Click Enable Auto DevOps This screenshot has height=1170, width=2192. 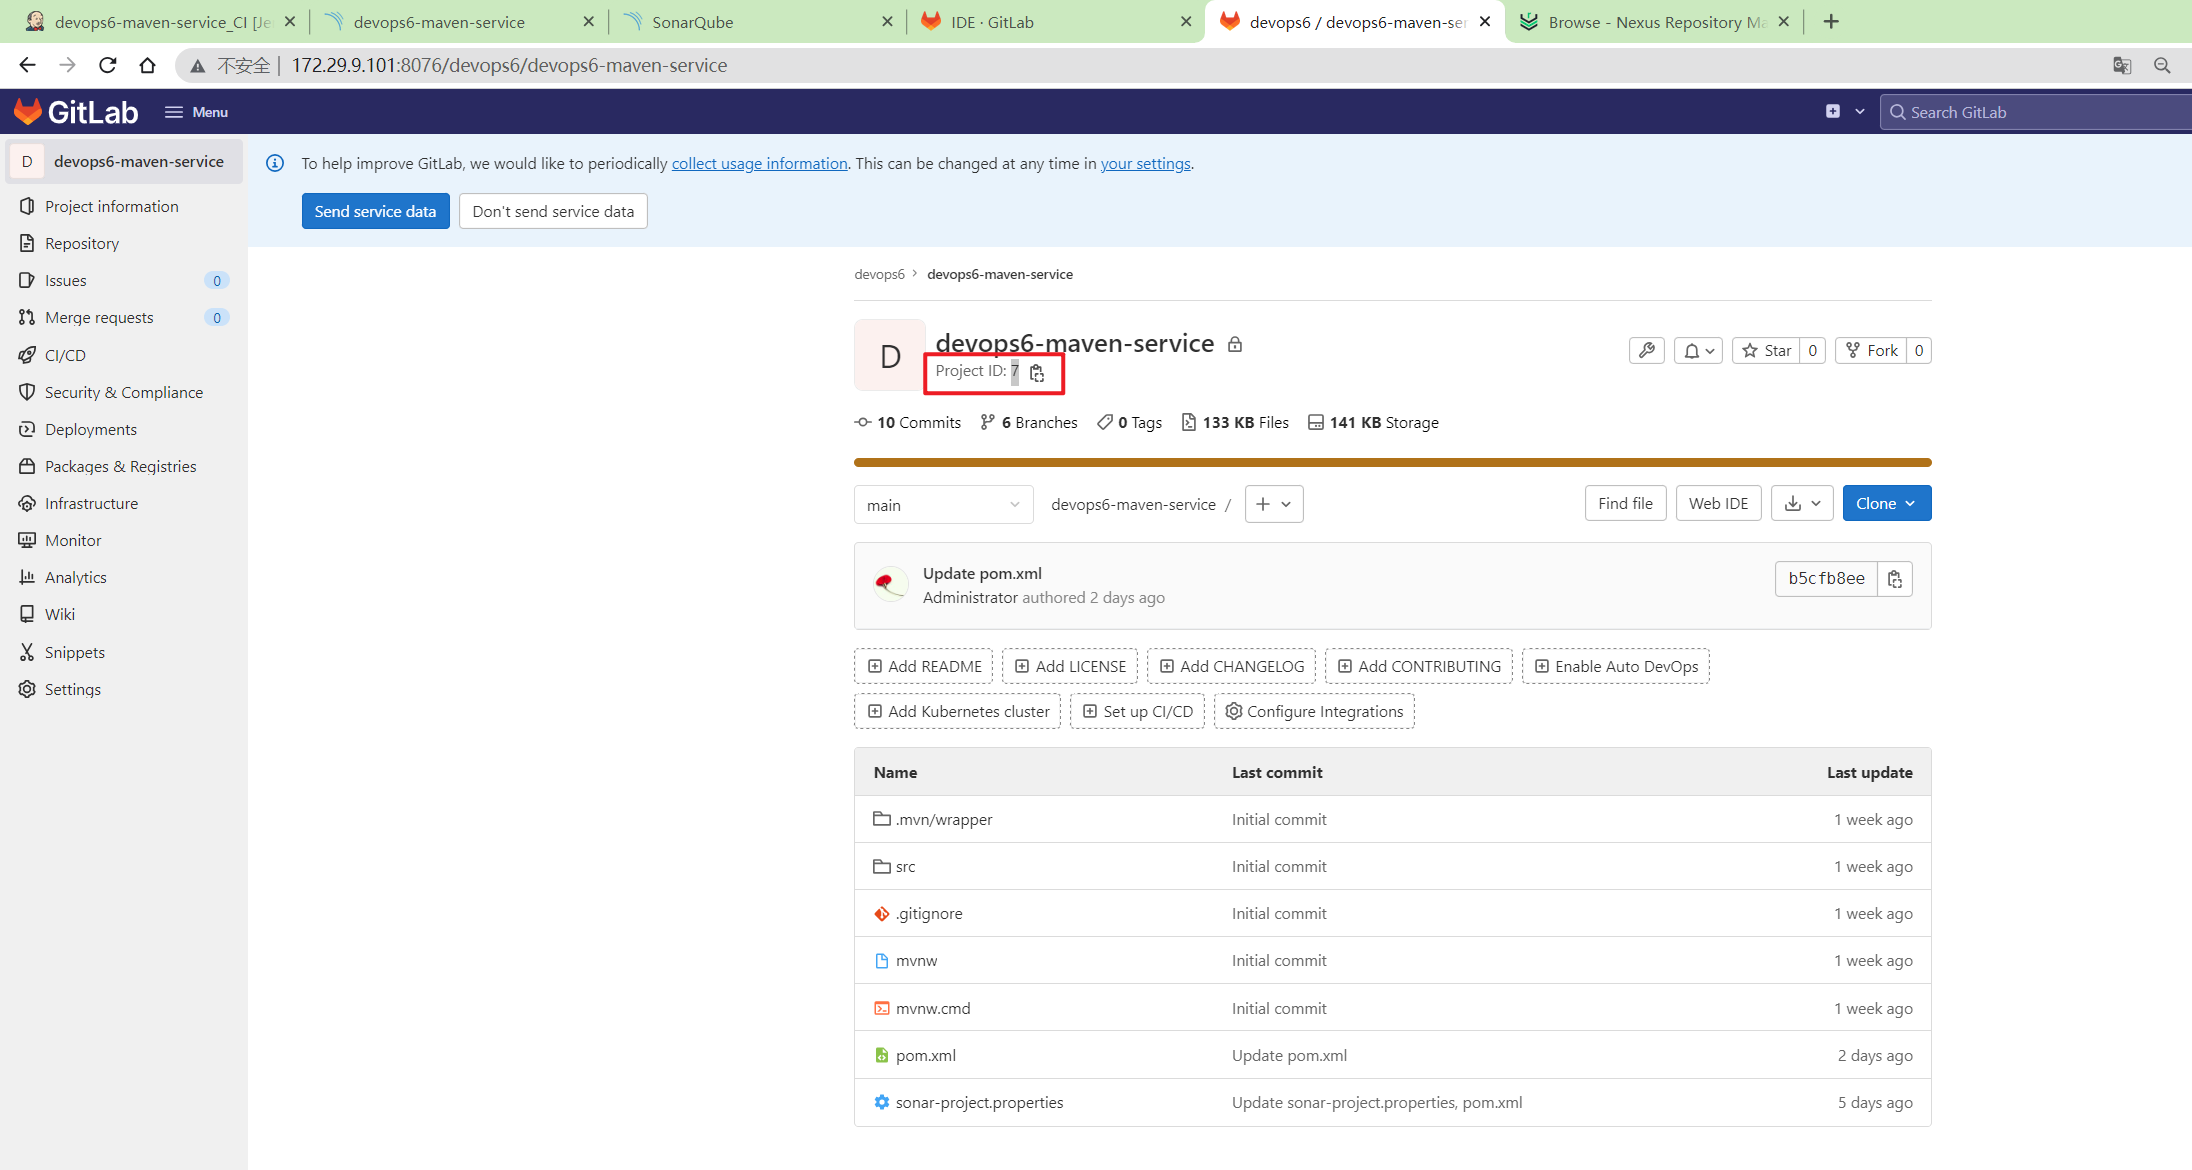click(1616, 666)
